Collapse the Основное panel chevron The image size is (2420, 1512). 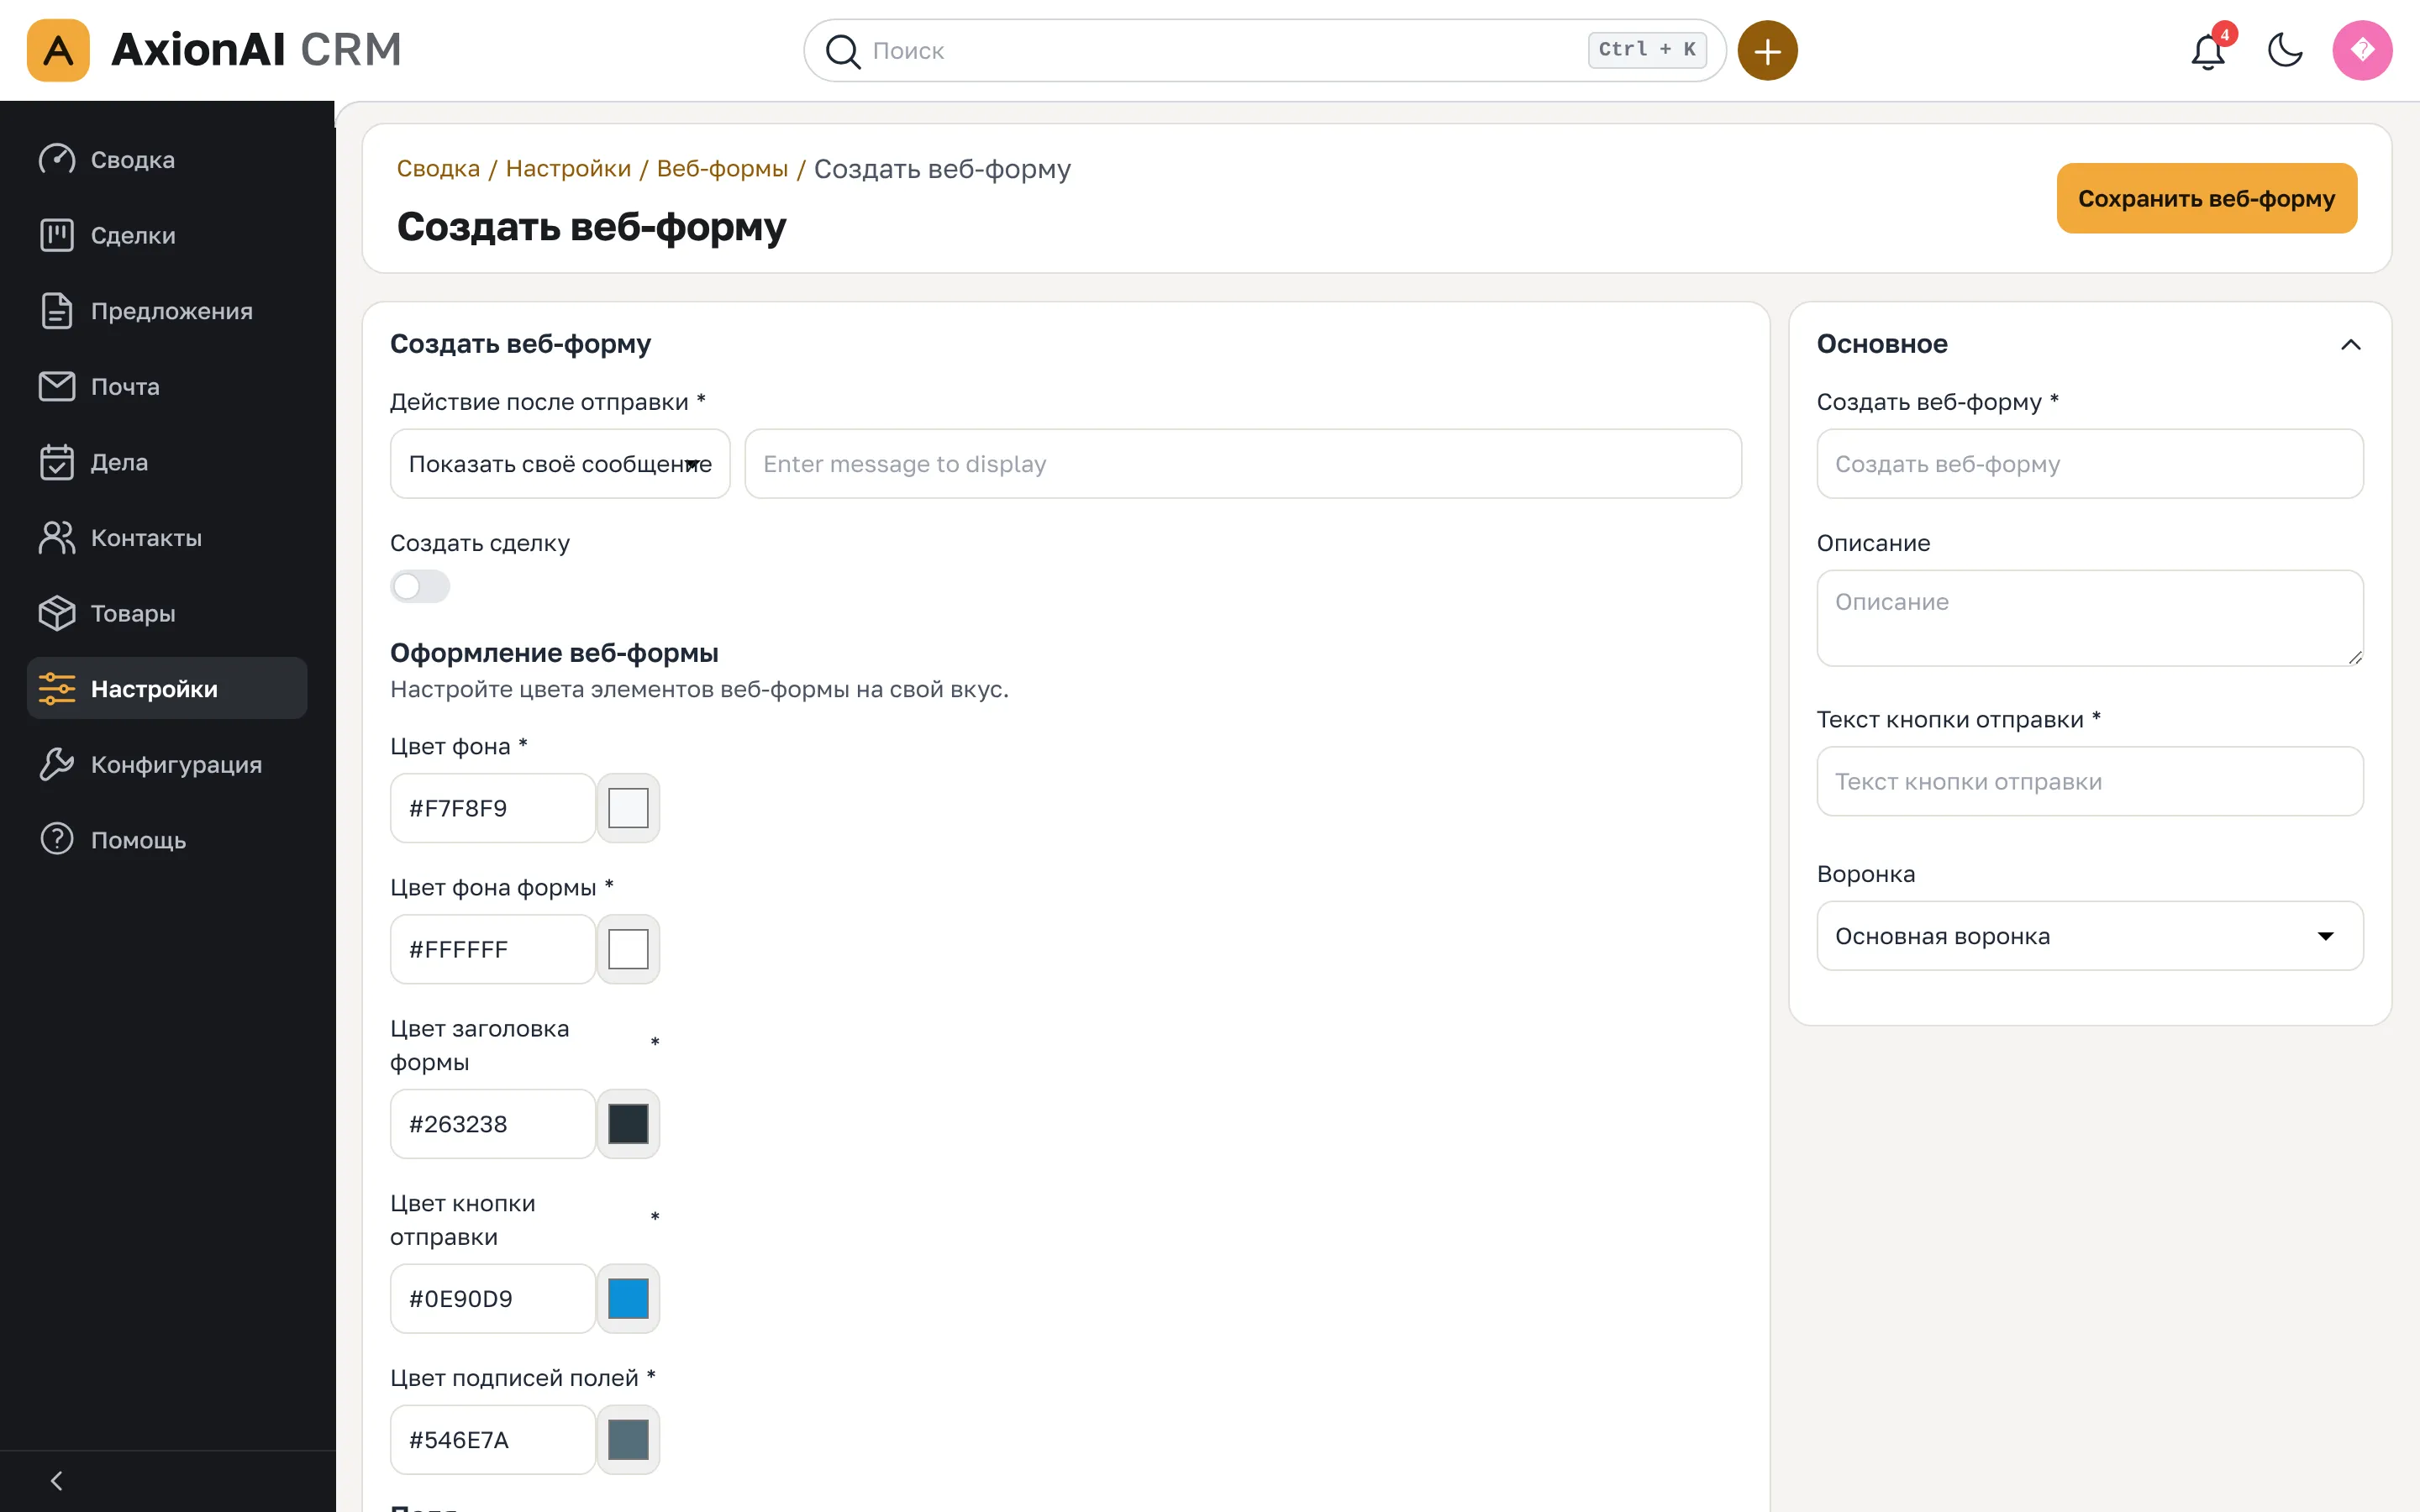pyautogui.click(x=2351, y=345)
